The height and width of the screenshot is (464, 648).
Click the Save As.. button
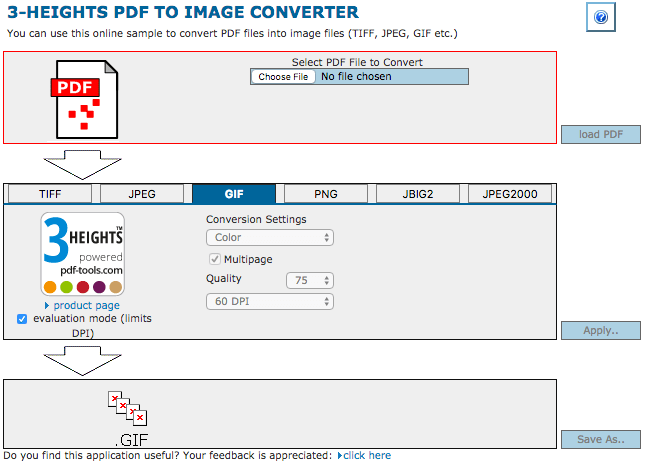coord(601,439)
